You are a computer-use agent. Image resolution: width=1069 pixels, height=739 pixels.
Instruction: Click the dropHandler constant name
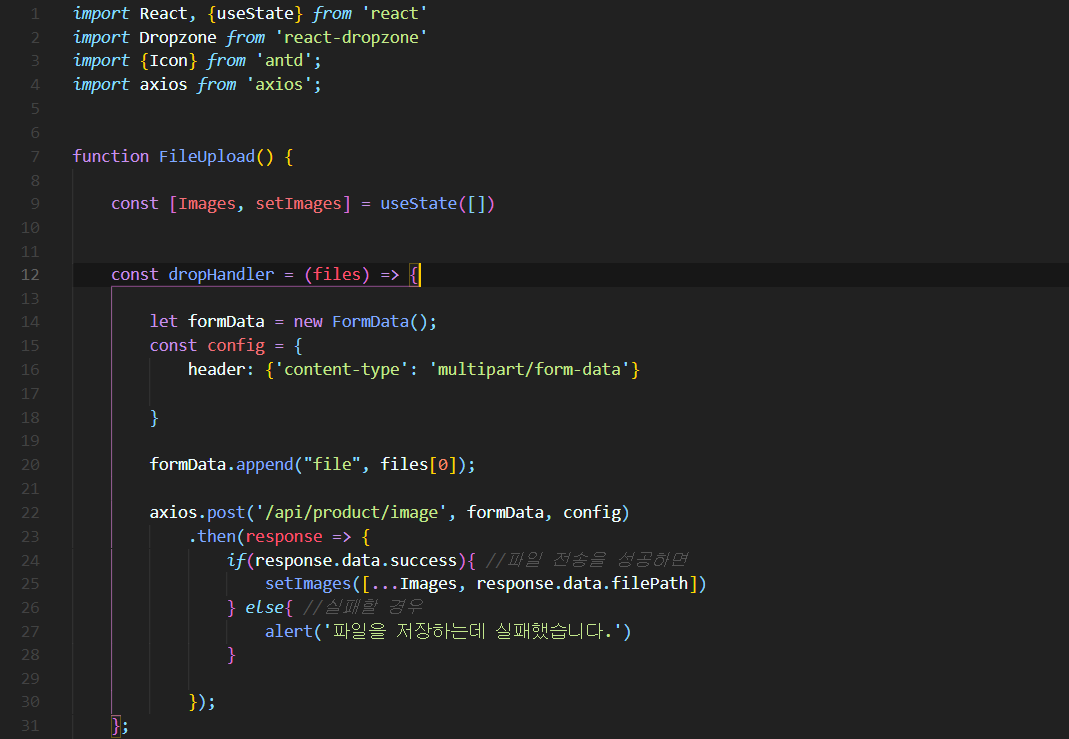click(x=221, y=274)
